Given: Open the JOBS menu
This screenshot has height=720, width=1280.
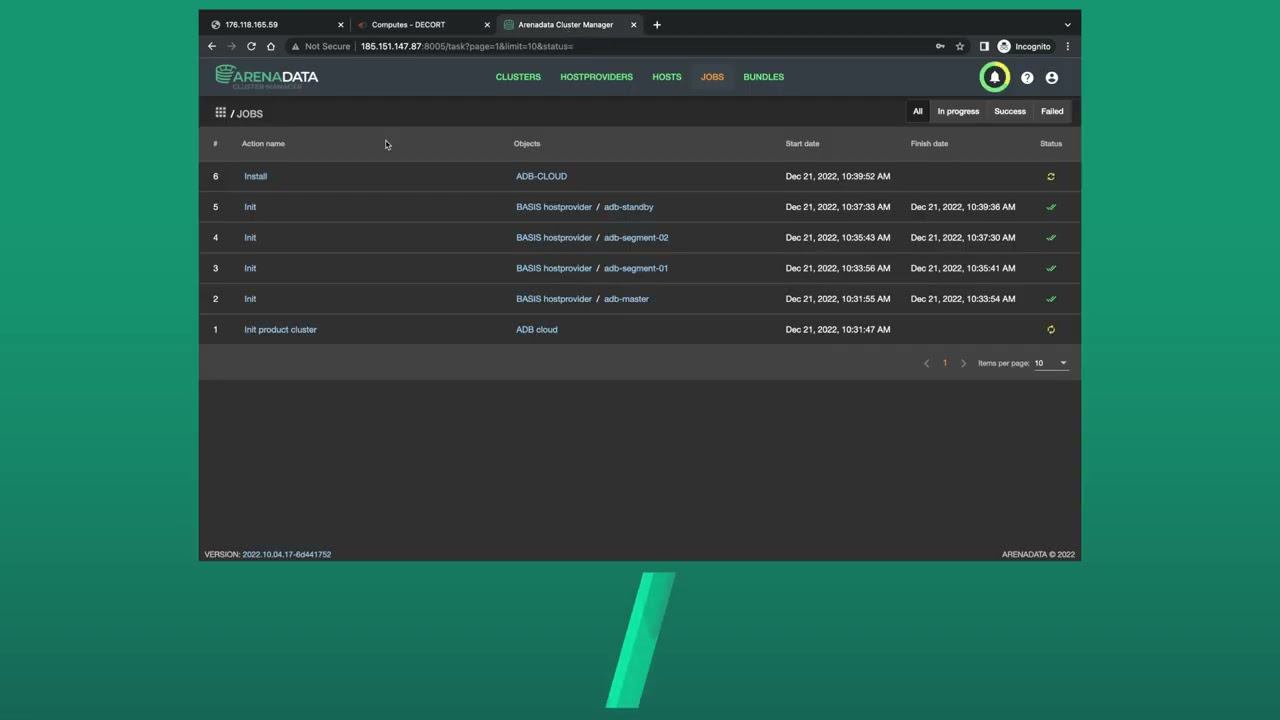Looking at the screenshot, I should click(x=712, y=77).
